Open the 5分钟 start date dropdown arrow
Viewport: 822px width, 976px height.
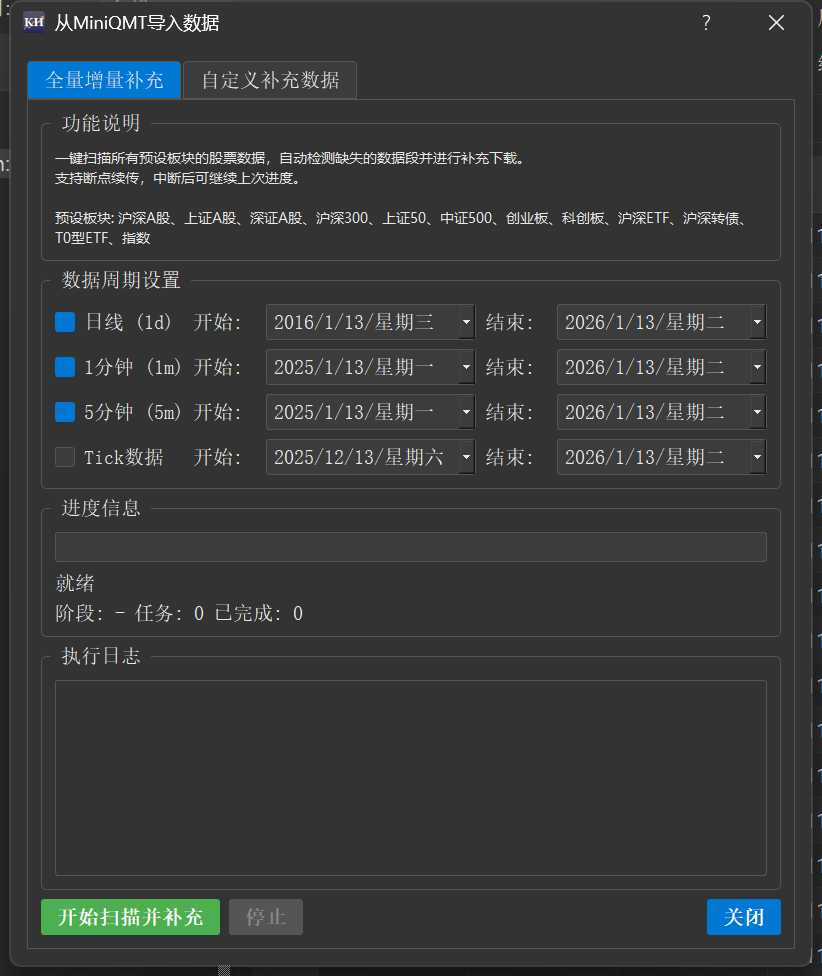tap(466, 412)
